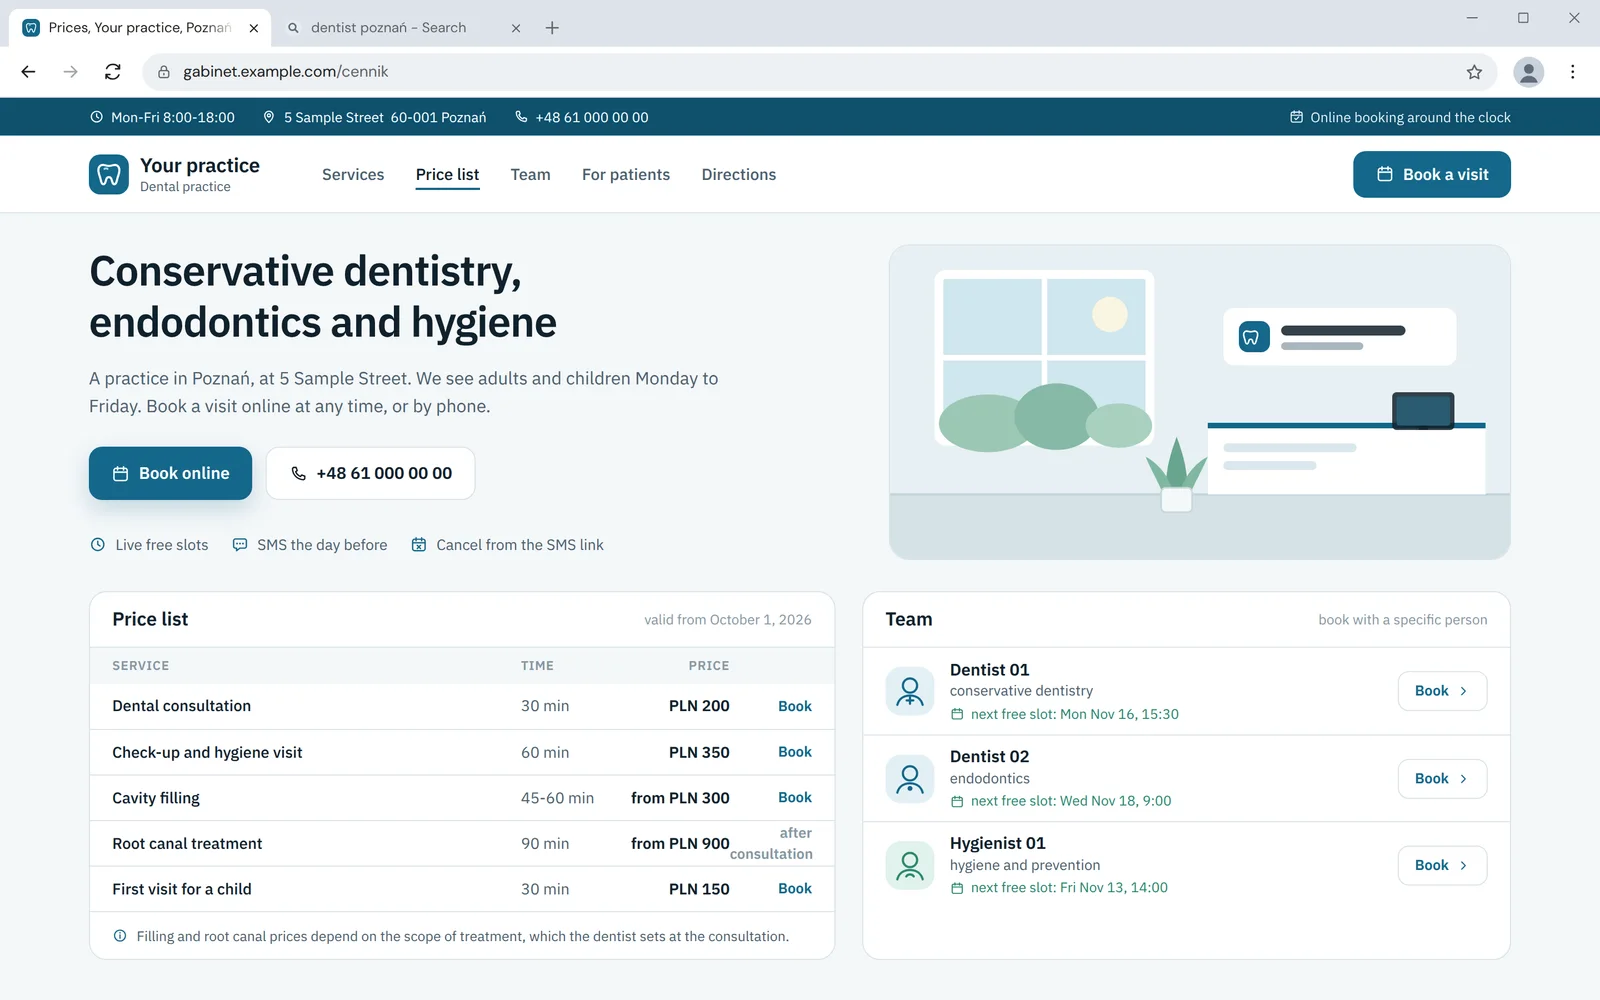Image resolution: width=1600 pixels, height=1000 pixels.
Task: Close the 'dentist poznań - Search' tab
Action: [516, 28]
